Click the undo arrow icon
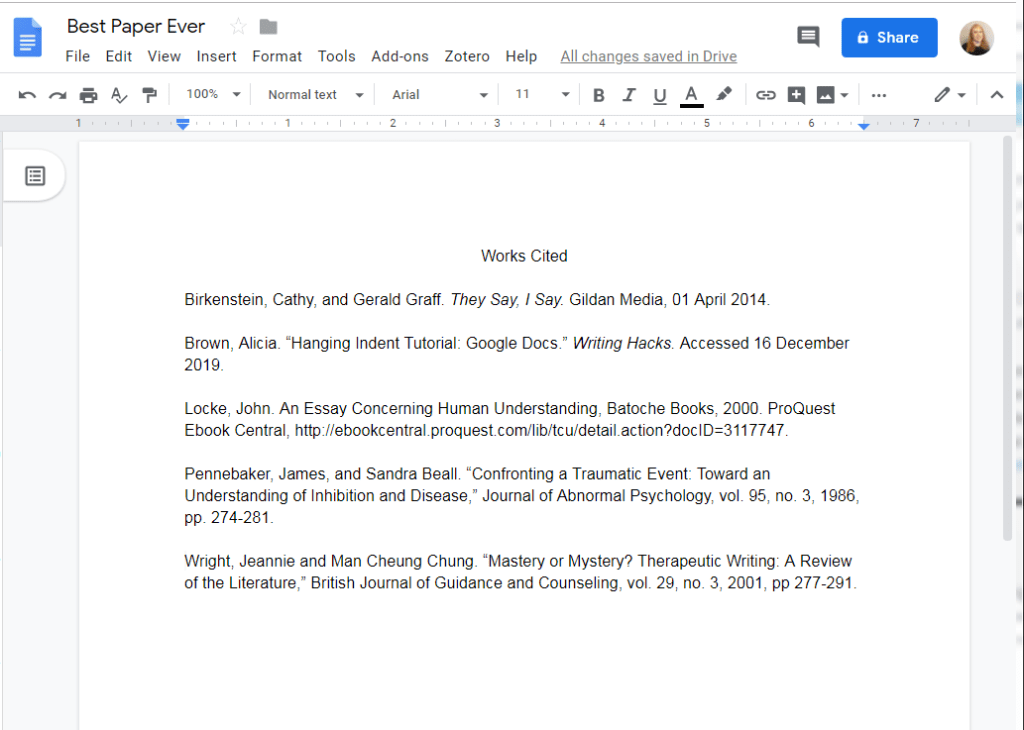 click(27, 95)
